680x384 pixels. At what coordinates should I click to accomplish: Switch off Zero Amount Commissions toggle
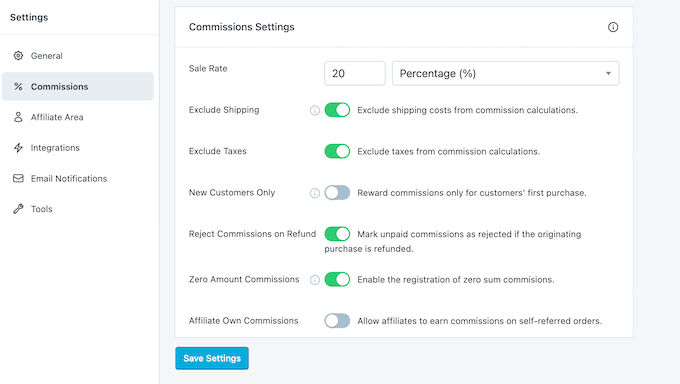337,279
